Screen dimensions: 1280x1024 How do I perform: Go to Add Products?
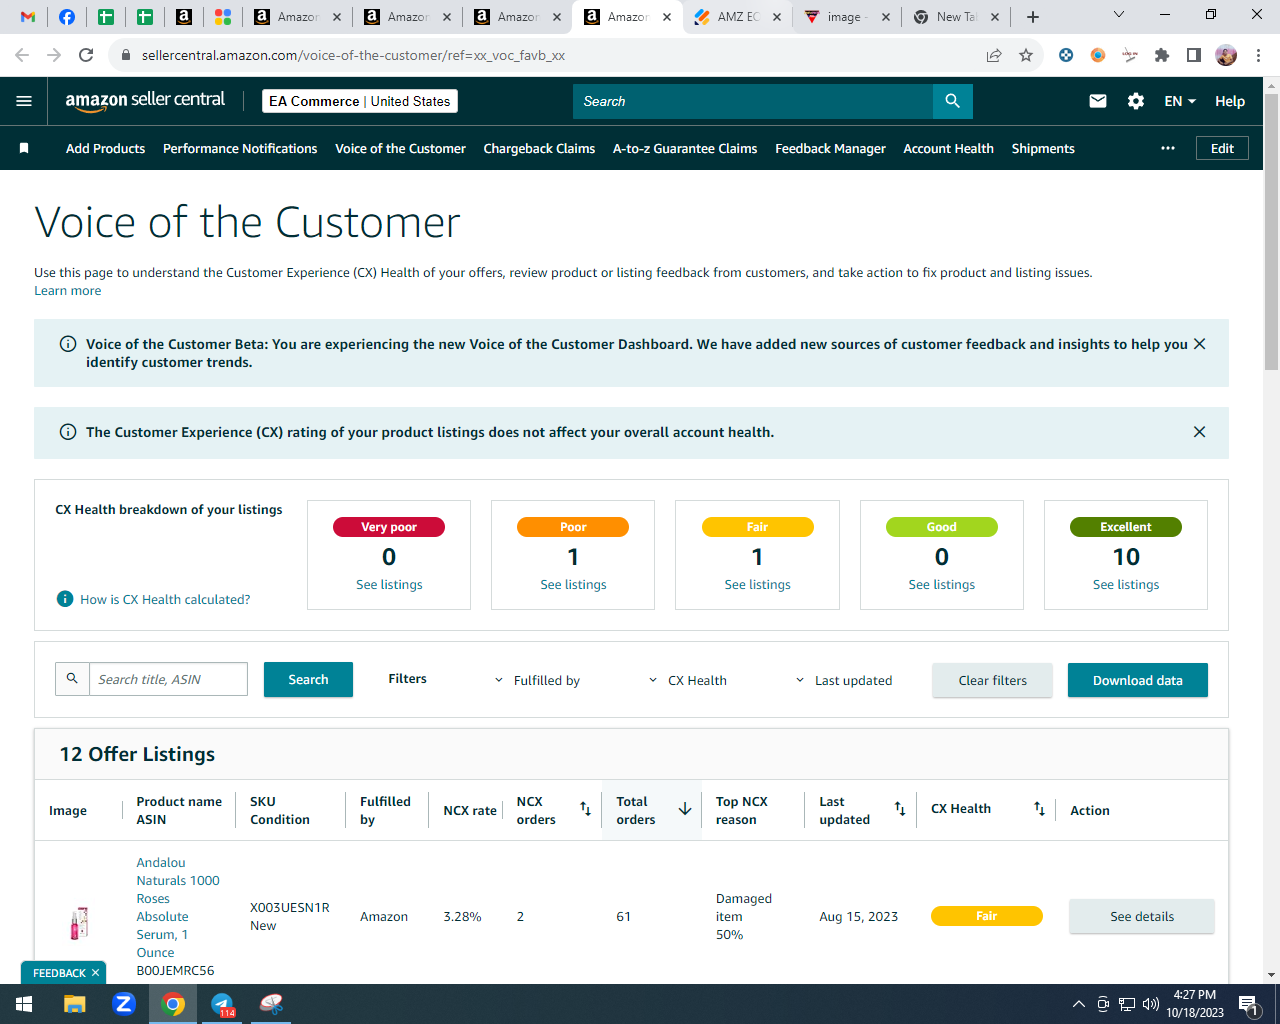[x=105, y=148]
